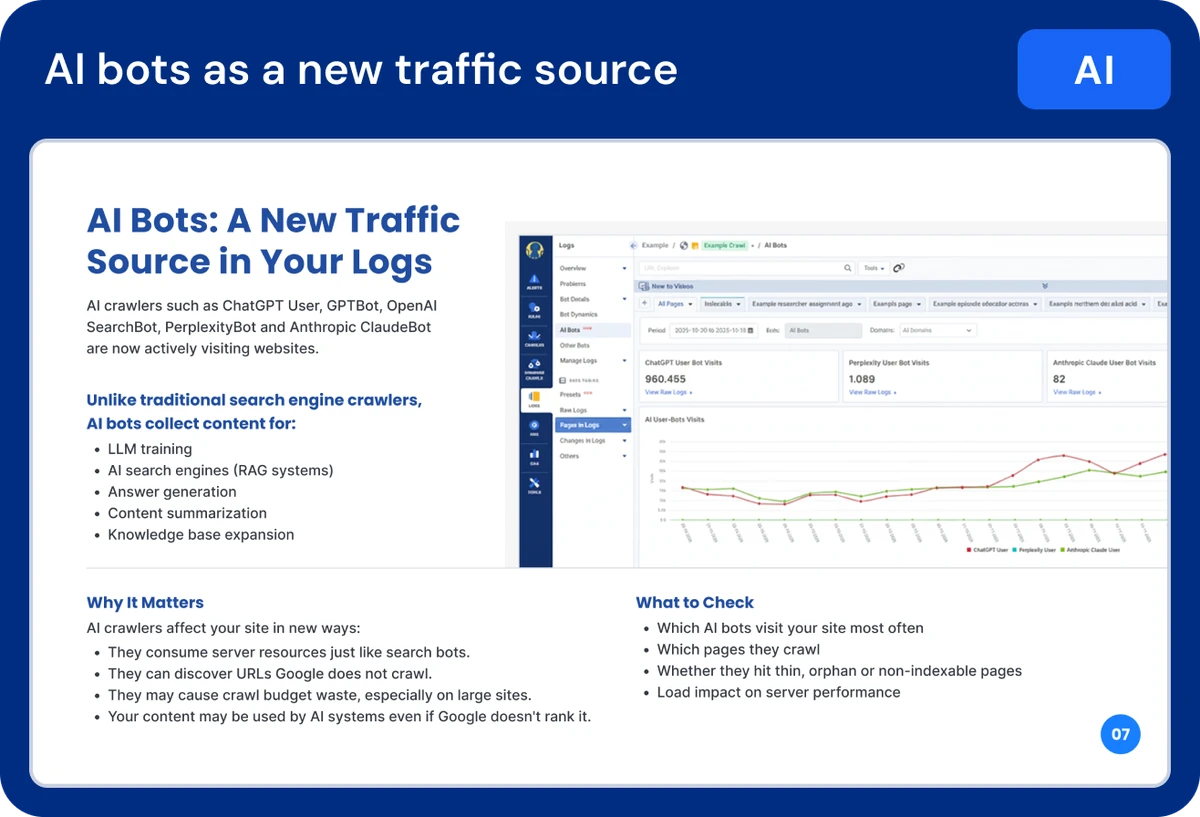Click the URL Explorer search field

point(740,268)
